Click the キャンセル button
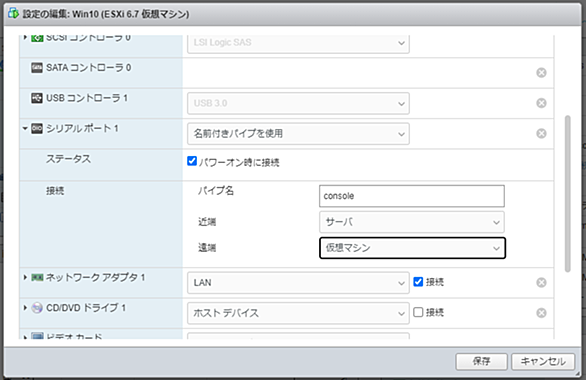This screenshot has height=380, width=586. click(543, 361)
